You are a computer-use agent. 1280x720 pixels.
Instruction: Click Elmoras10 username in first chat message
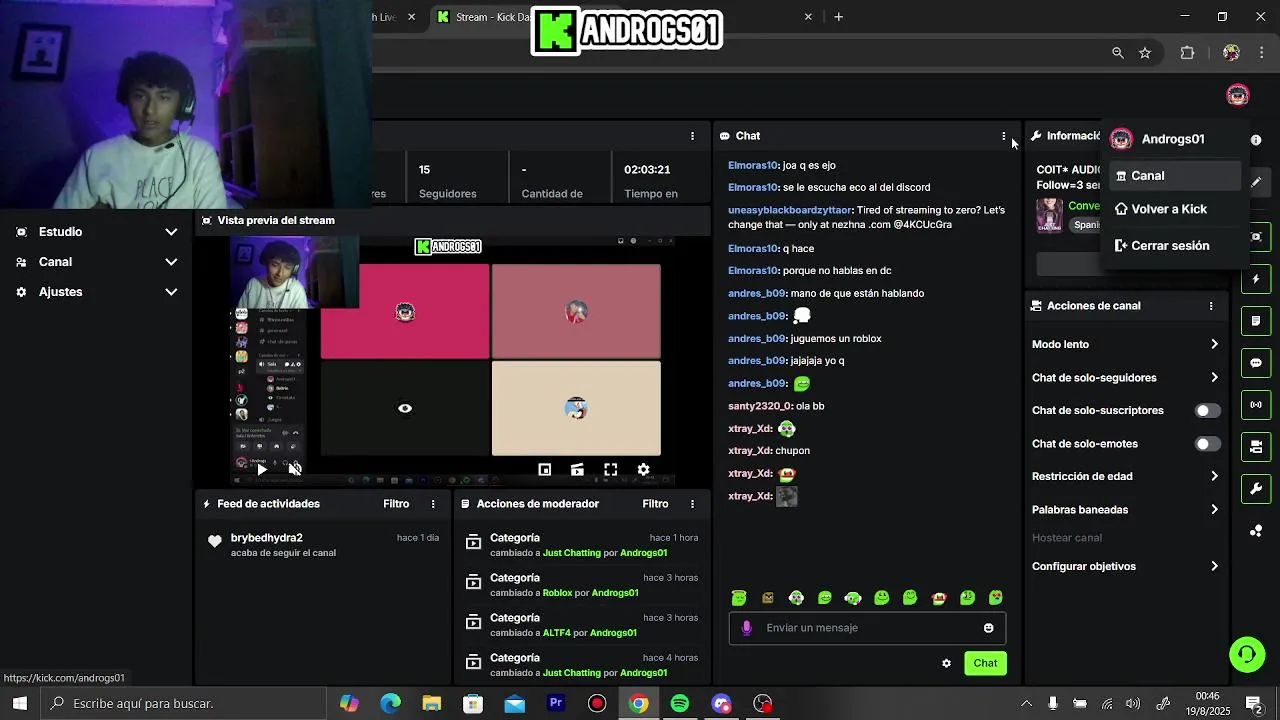[753, 165]
